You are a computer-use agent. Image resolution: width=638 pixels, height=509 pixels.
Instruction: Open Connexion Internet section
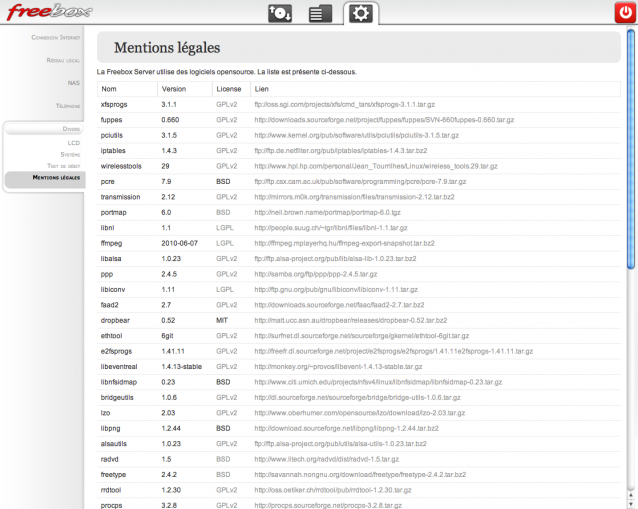point(56,37)
